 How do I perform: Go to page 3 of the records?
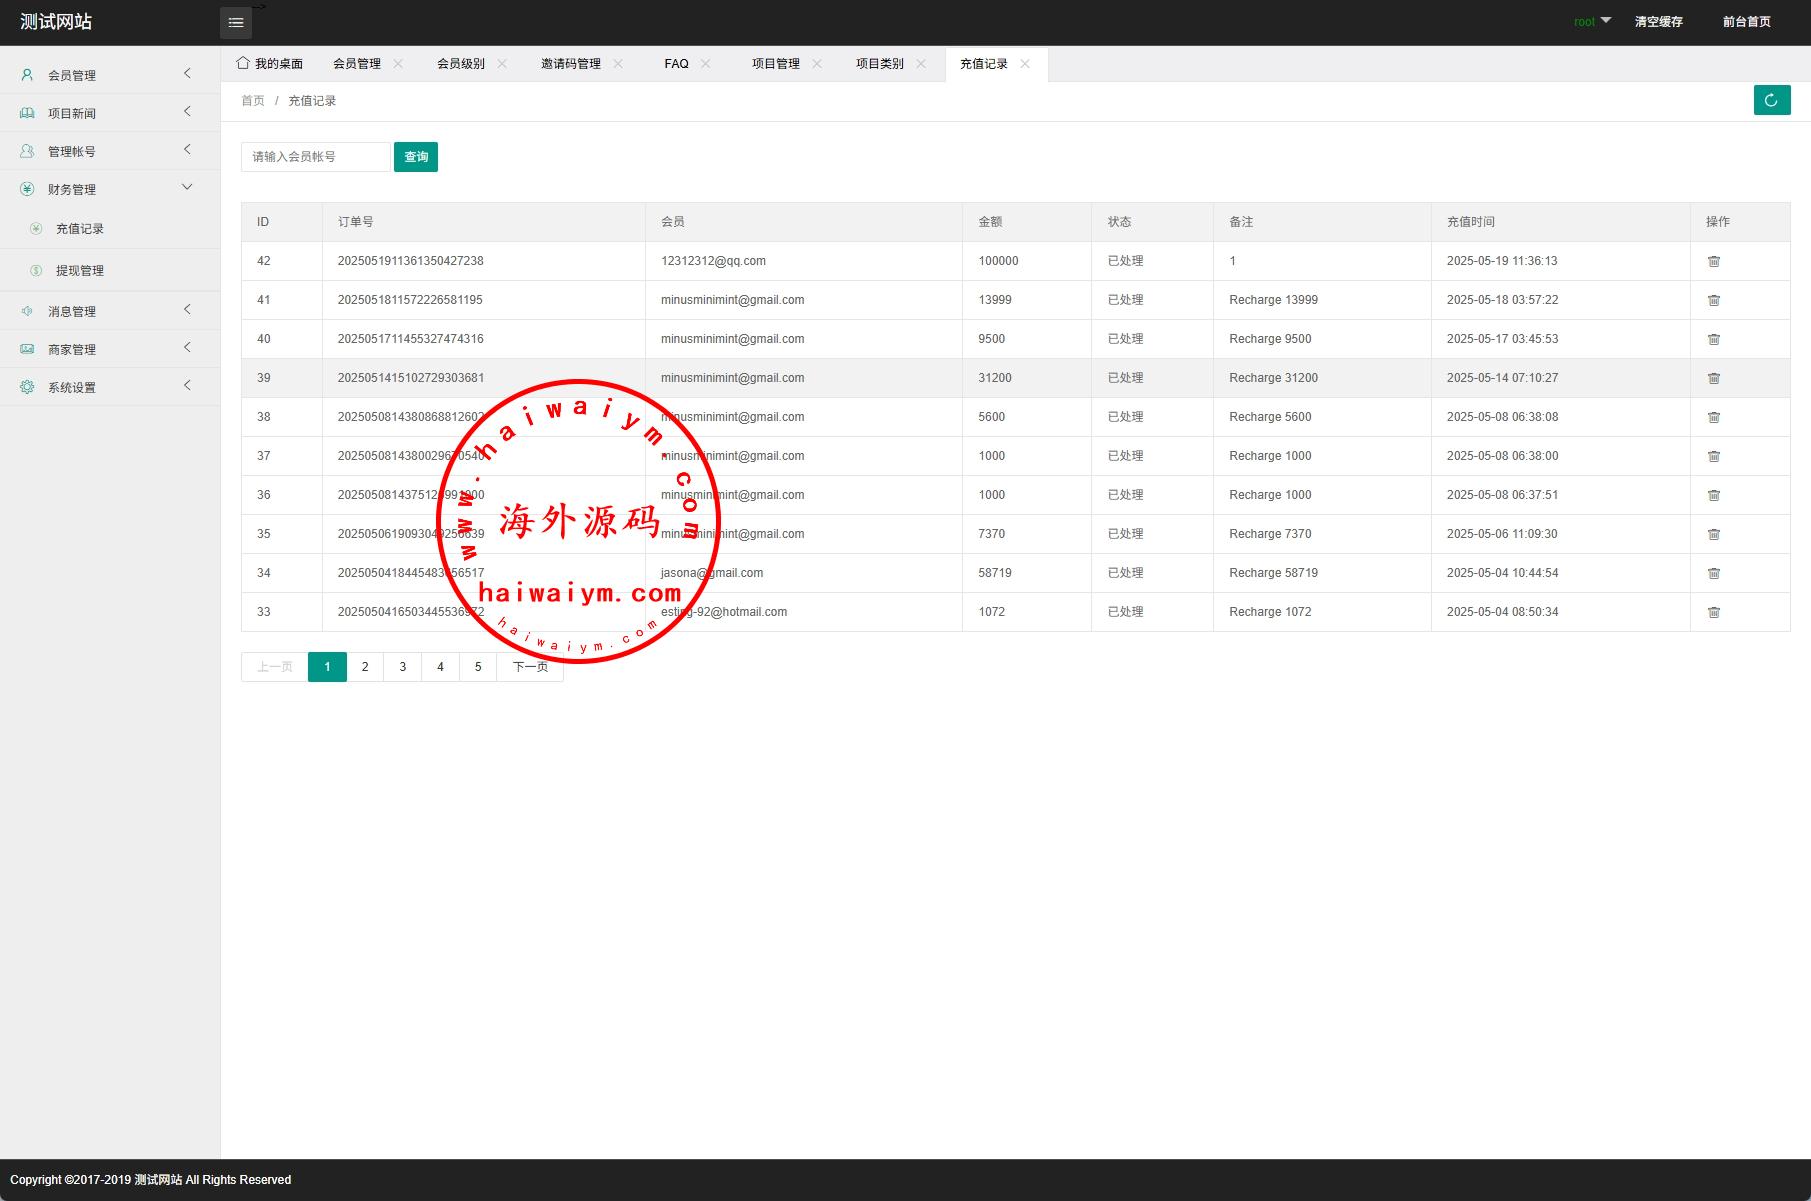(403, 667)
